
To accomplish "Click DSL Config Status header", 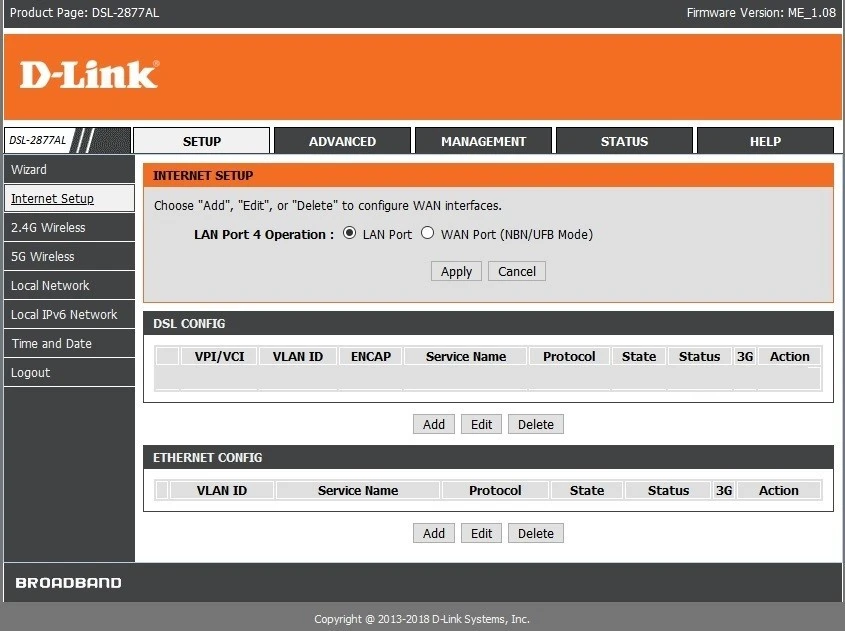I will [699, 357].
